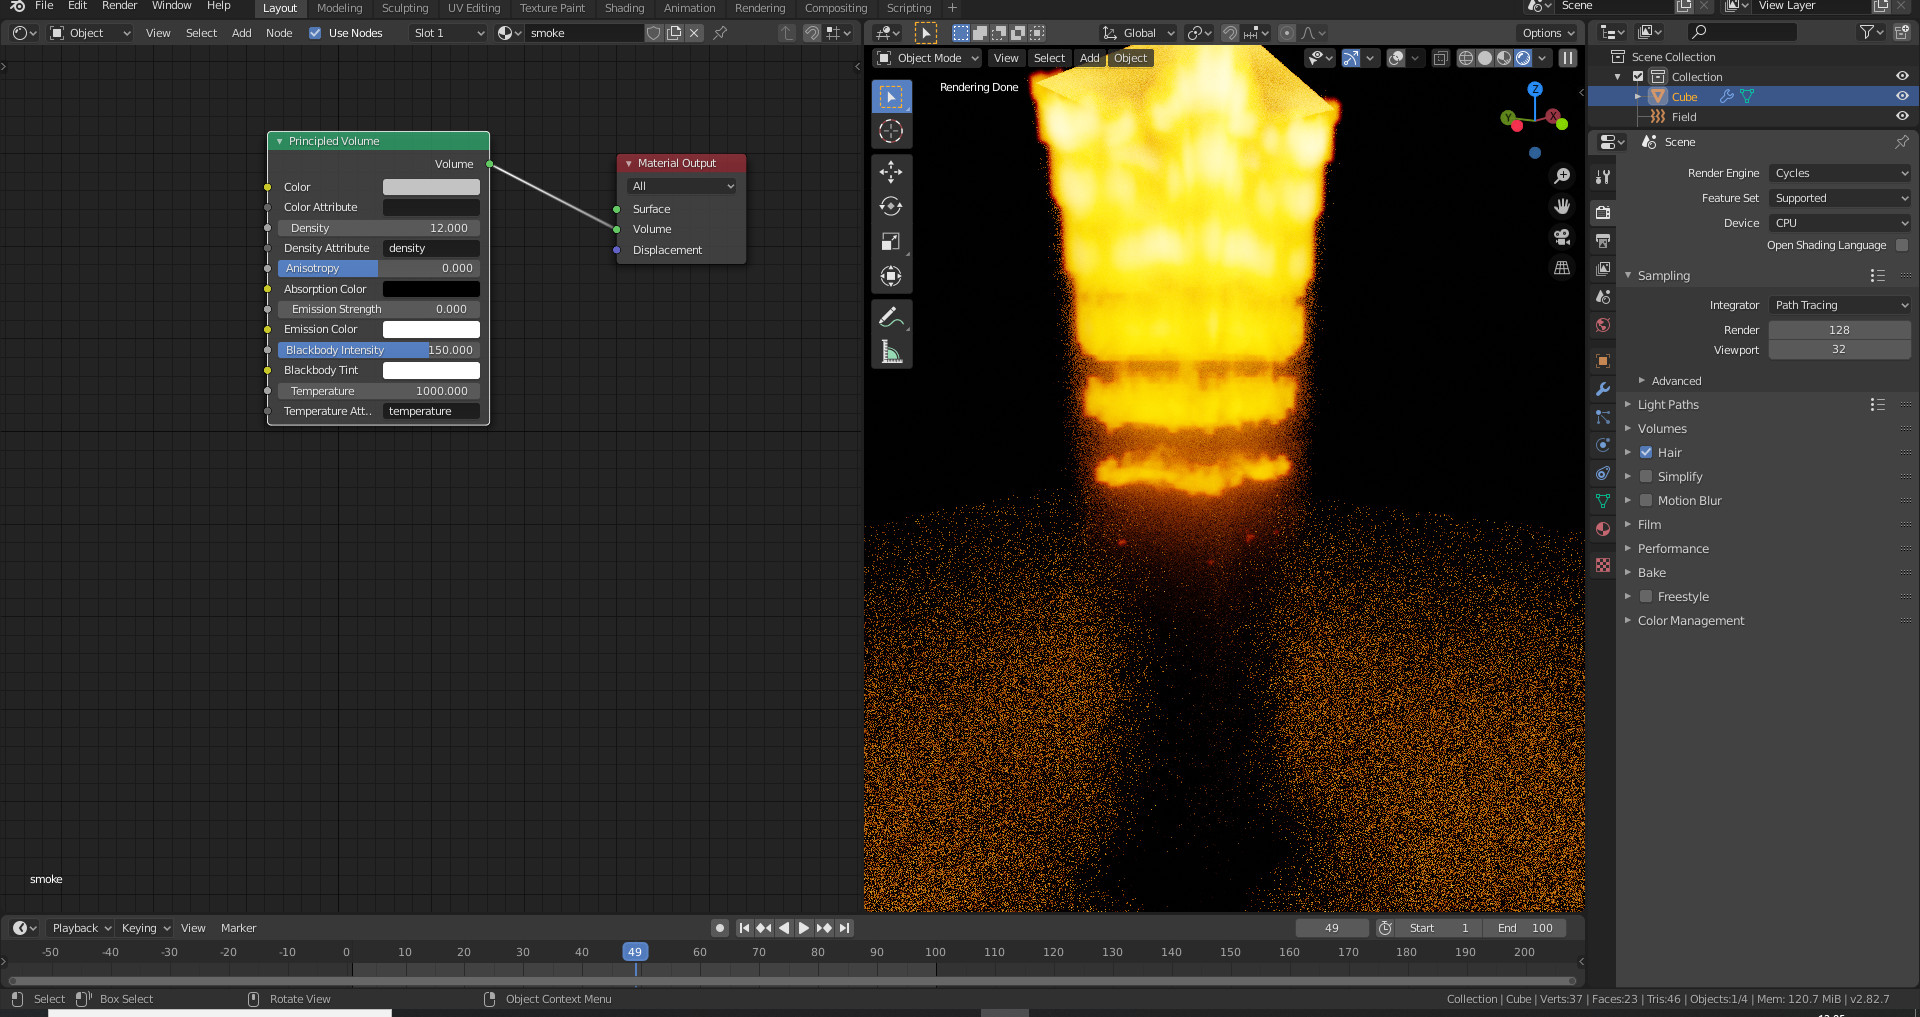Click the Options button in viewport header

1547,33
